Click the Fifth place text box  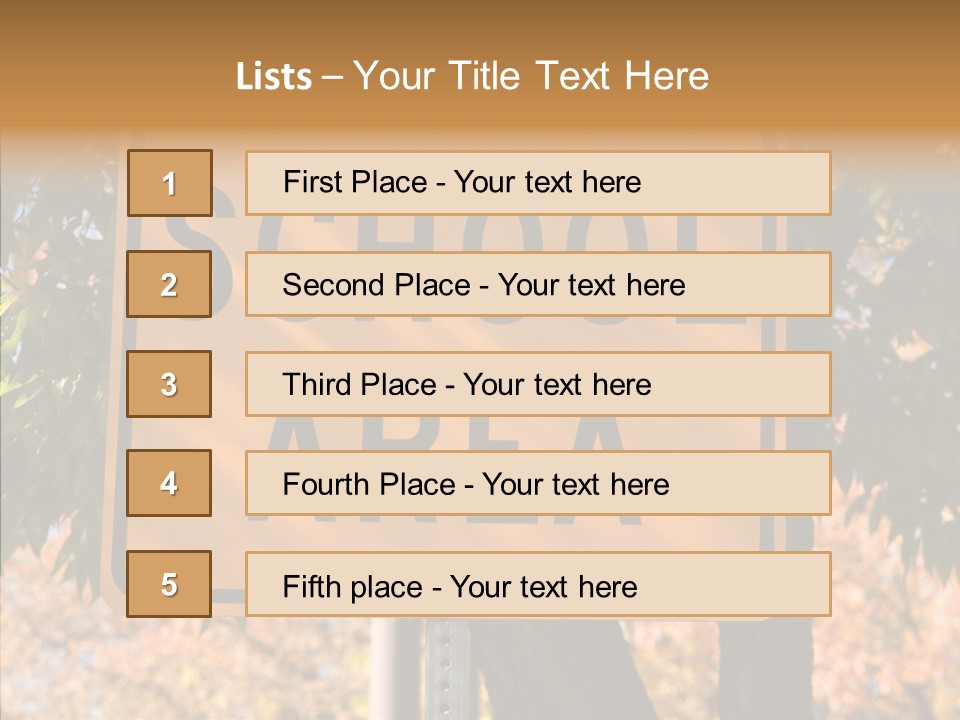538,584
